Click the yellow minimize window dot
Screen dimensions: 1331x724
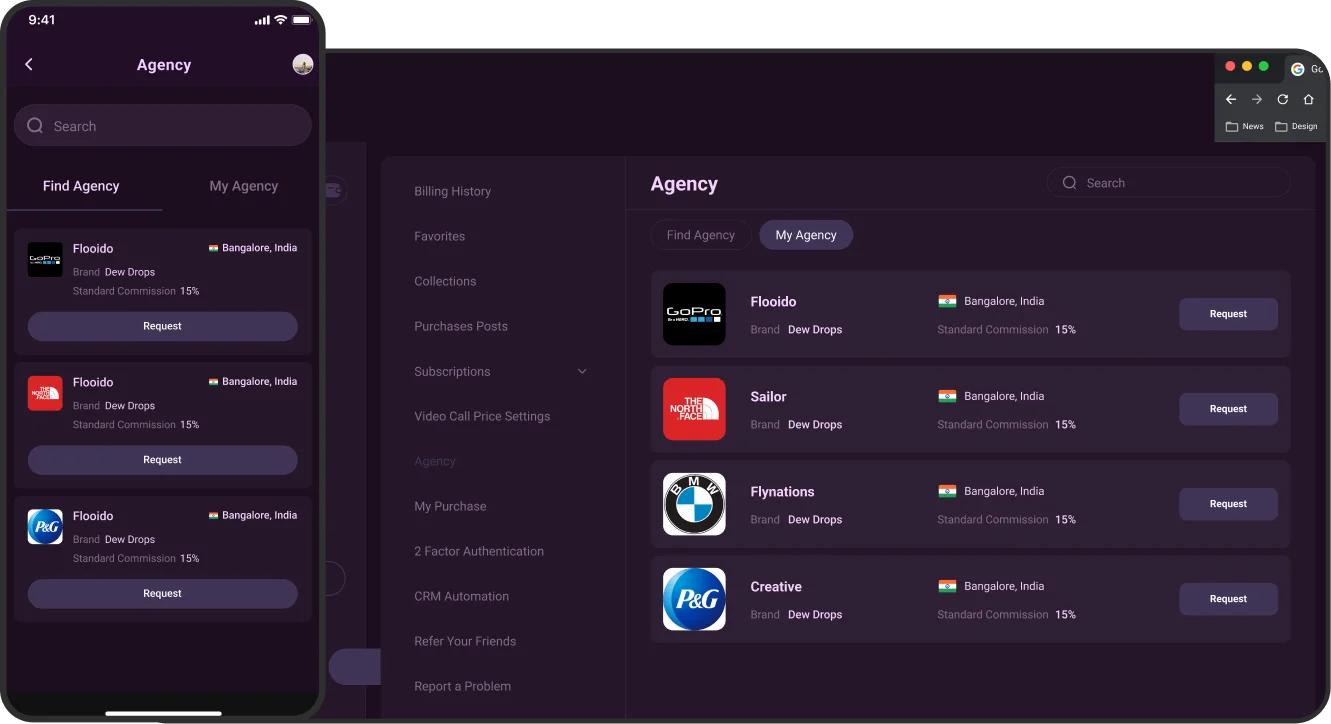[1247, 66]
